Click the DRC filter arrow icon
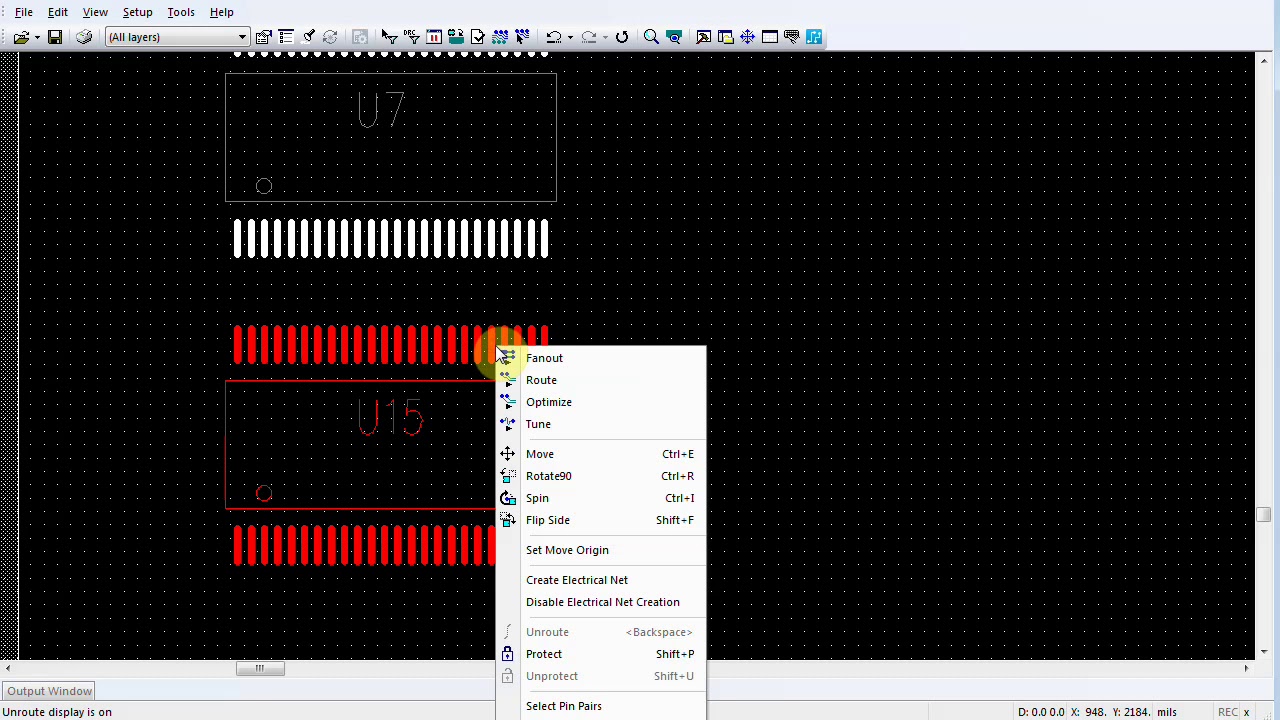This screenshot has width=1280, height=720. pos(411,37)
